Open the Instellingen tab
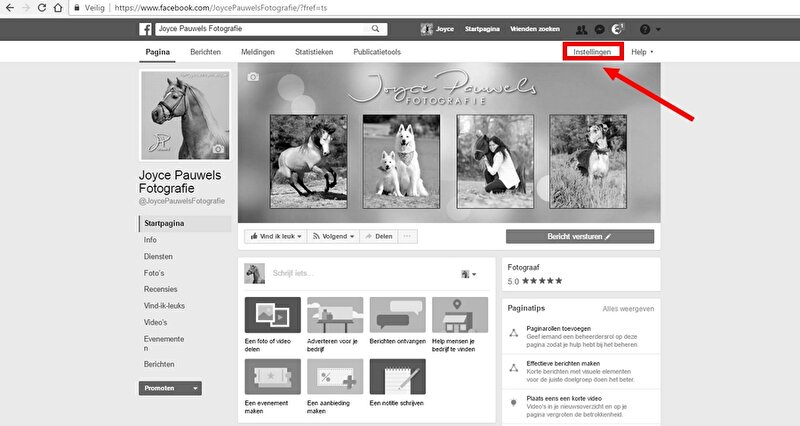 pos(592,51)
